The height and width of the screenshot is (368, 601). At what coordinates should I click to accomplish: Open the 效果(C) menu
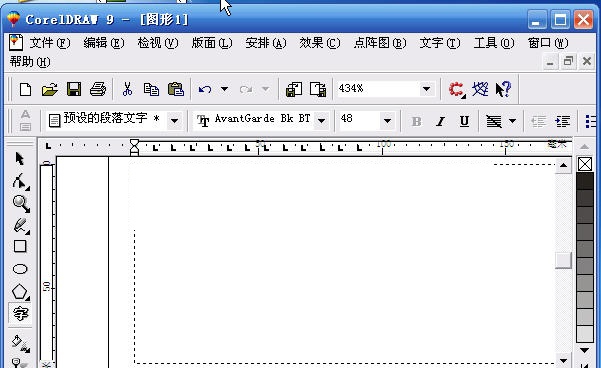[320, 43]
